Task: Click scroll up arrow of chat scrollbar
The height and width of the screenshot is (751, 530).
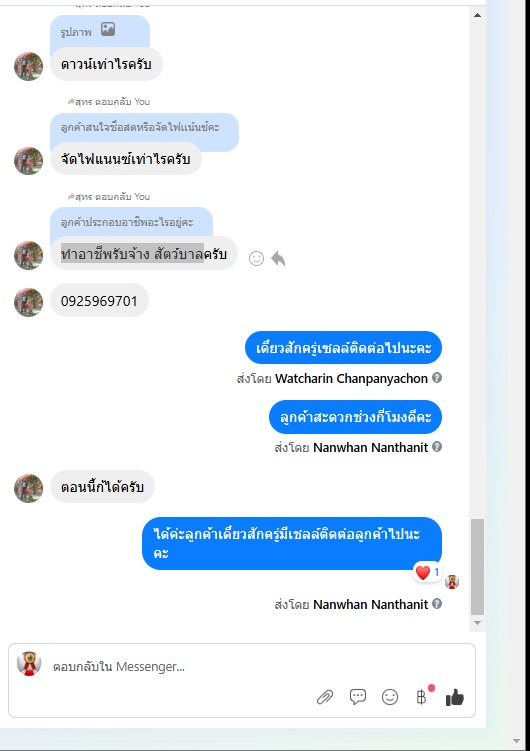Action: pyautogui.click(x=477, y=15)
